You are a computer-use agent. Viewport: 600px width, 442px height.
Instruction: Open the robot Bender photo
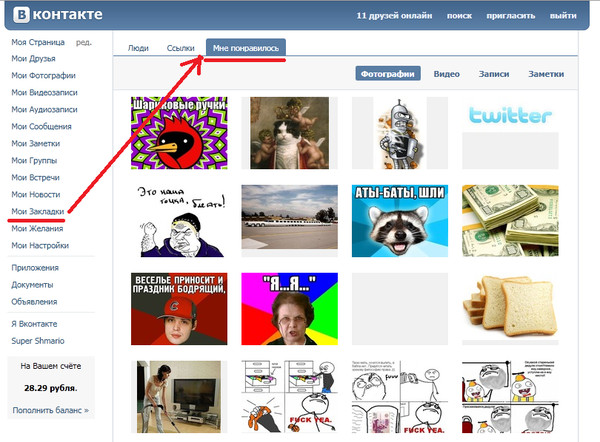[400, 133]
